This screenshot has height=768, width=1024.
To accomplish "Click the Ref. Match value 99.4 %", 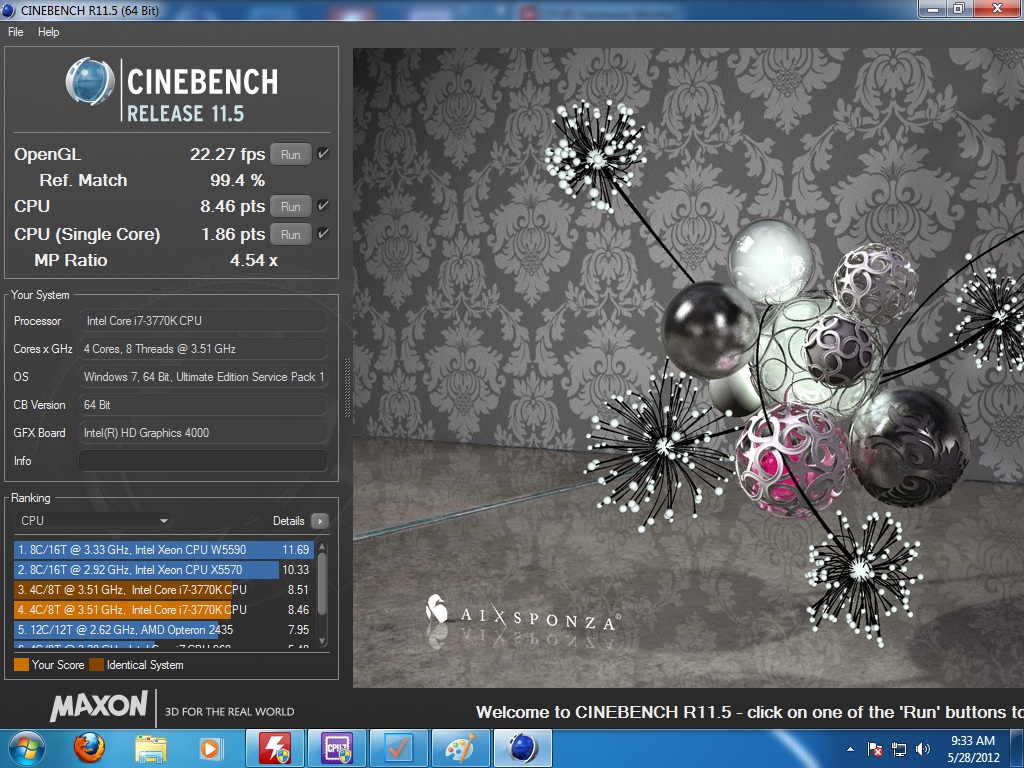I will point(237,180).
